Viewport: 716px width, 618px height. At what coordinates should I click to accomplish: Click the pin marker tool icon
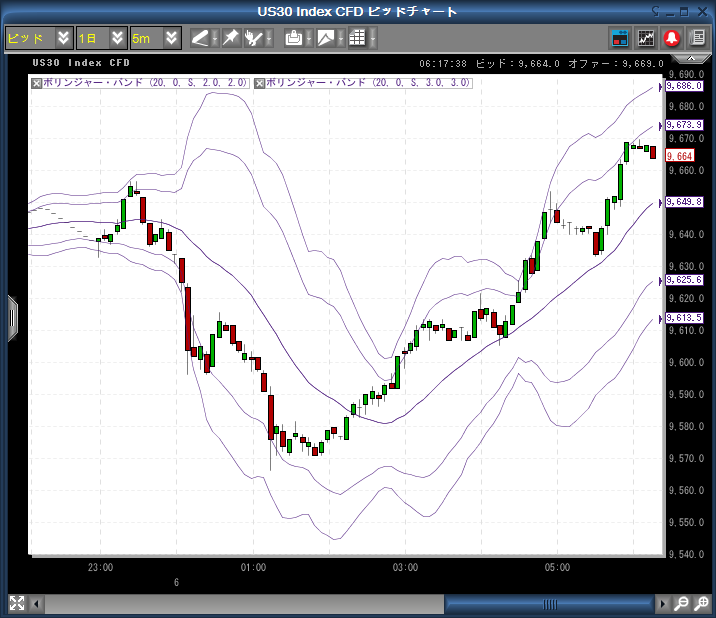point(230,38)
